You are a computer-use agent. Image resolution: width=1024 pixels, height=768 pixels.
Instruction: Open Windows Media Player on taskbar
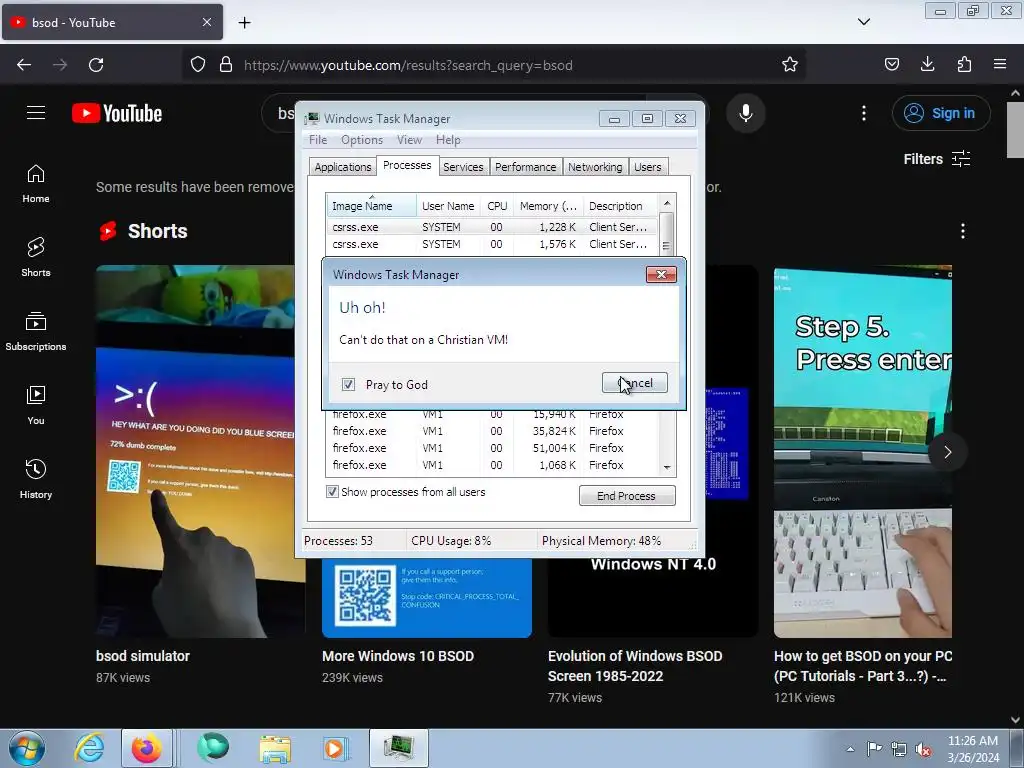(x=336, y=748)
